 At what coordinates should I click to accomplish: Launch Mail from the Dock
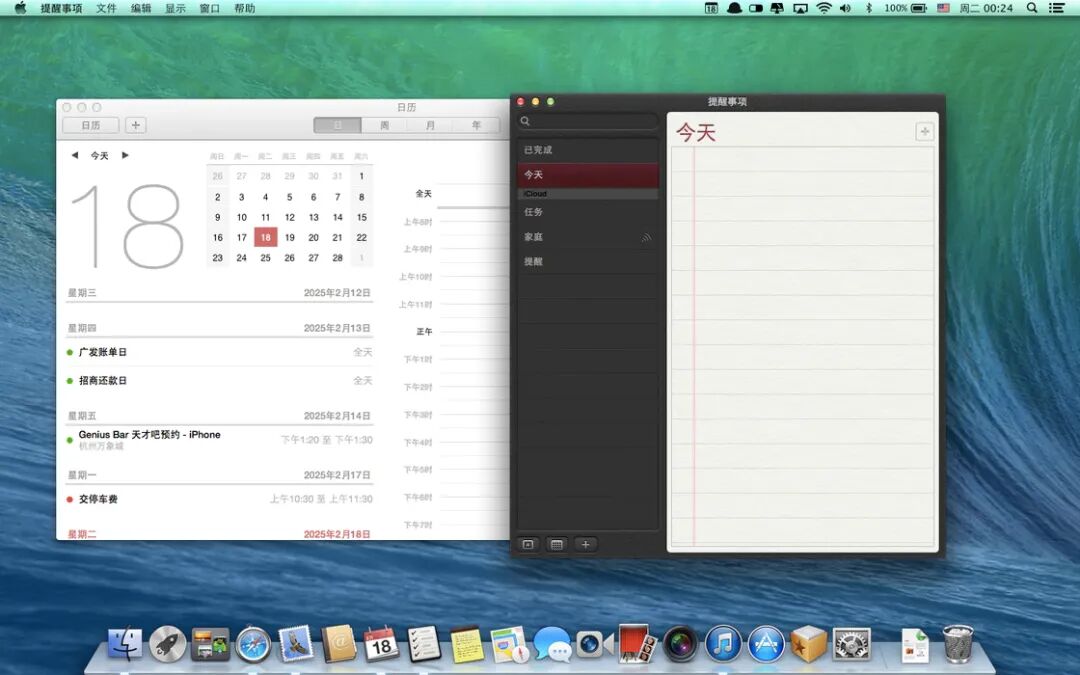[x=296, y=644]
